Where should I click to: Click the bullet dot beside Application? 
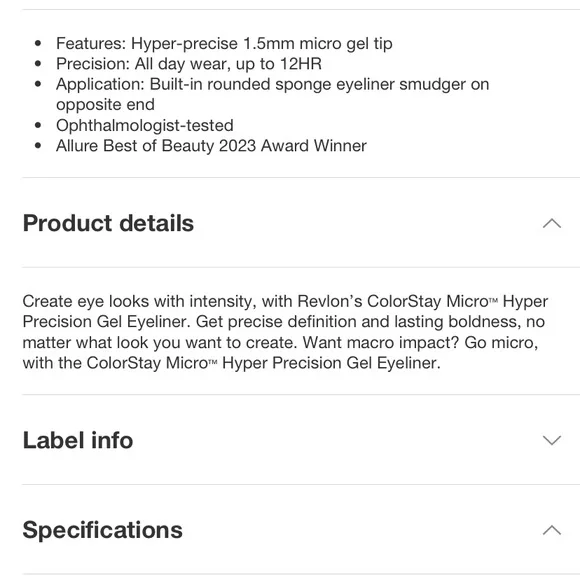(38, 84)
